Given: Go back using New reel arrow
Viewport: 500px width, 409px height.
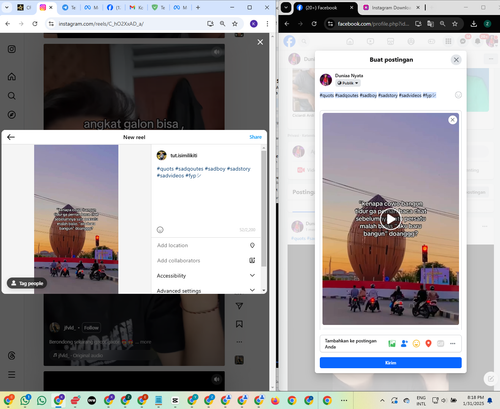Looking at the screenshot, I should (11, 137).
